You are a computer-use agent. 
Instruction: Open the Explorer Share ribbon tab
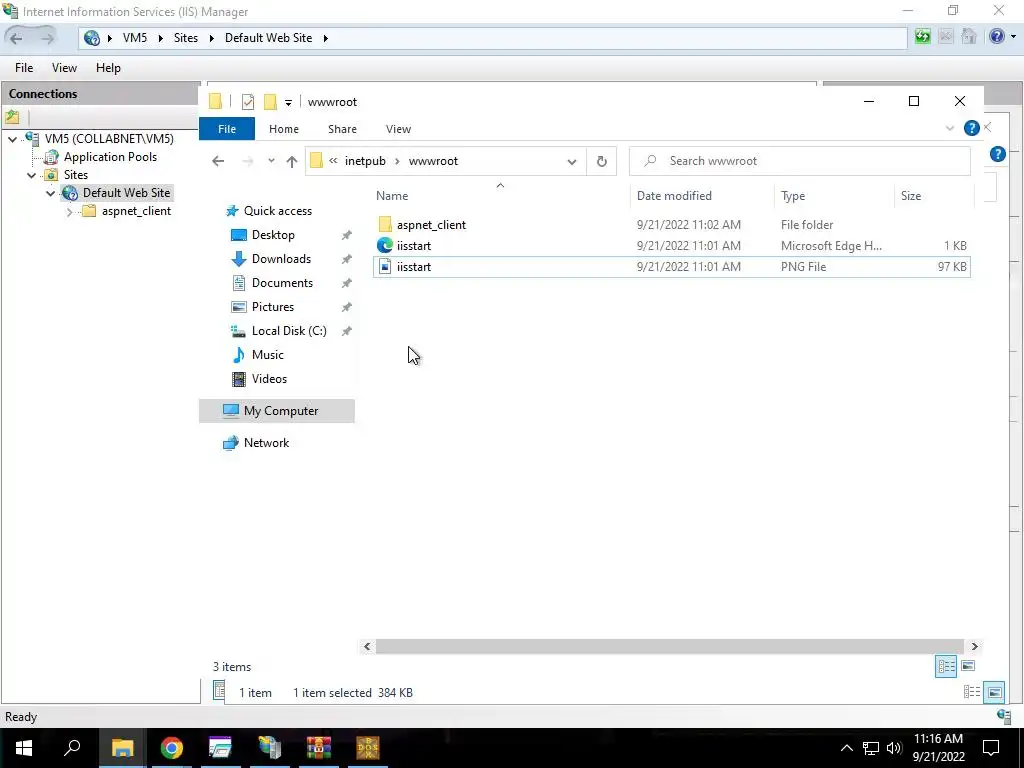342,129
